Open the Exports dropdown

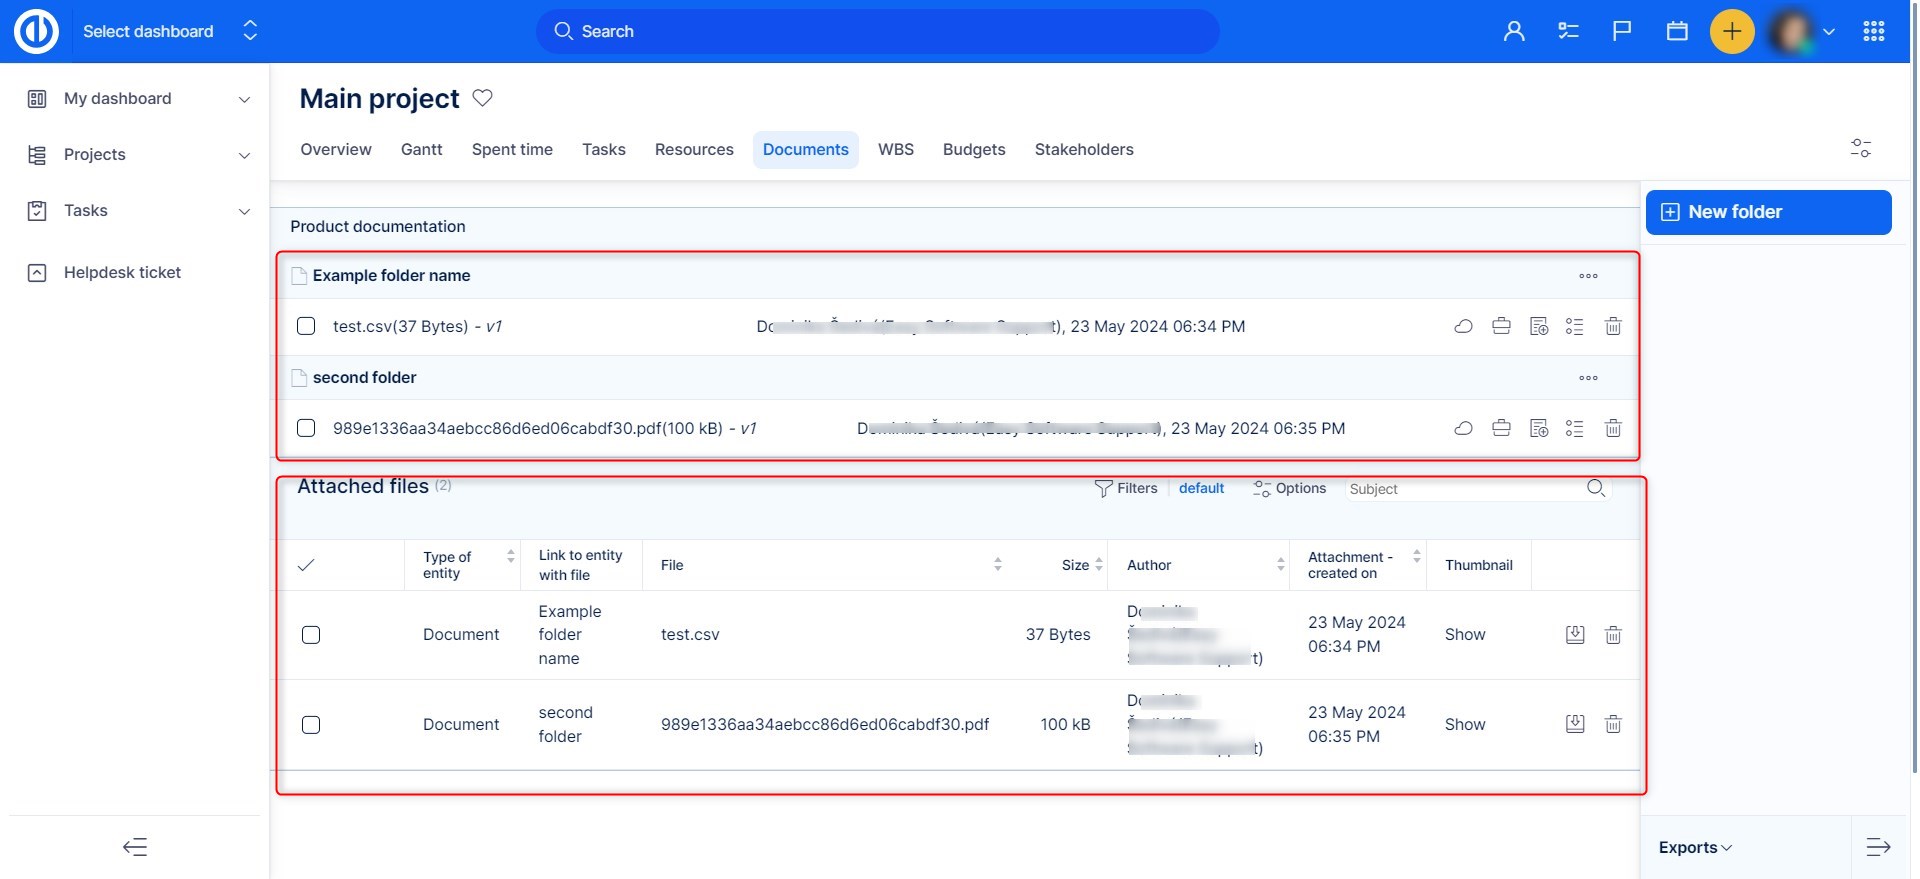[1695, 847]
